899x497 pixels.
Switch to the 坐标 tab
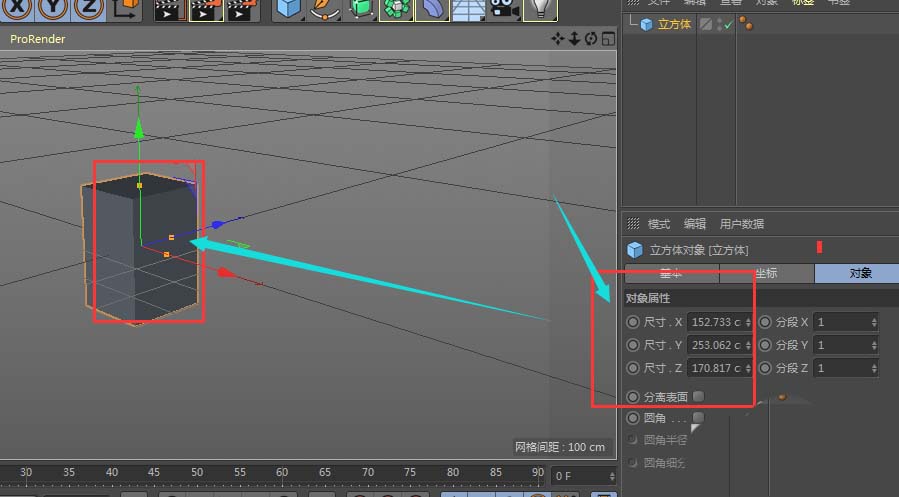[x=766, y=273]
